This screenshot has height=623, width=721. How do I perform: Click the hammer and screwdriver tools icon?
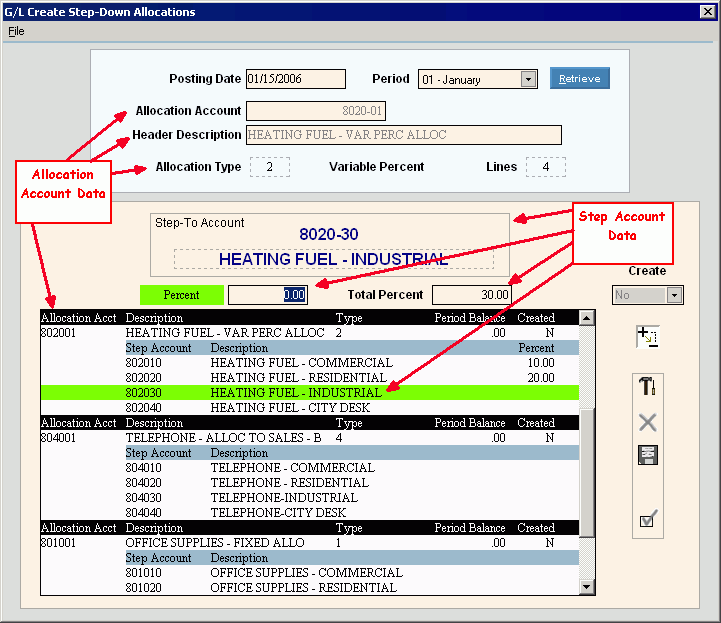[x=647, y=386]
